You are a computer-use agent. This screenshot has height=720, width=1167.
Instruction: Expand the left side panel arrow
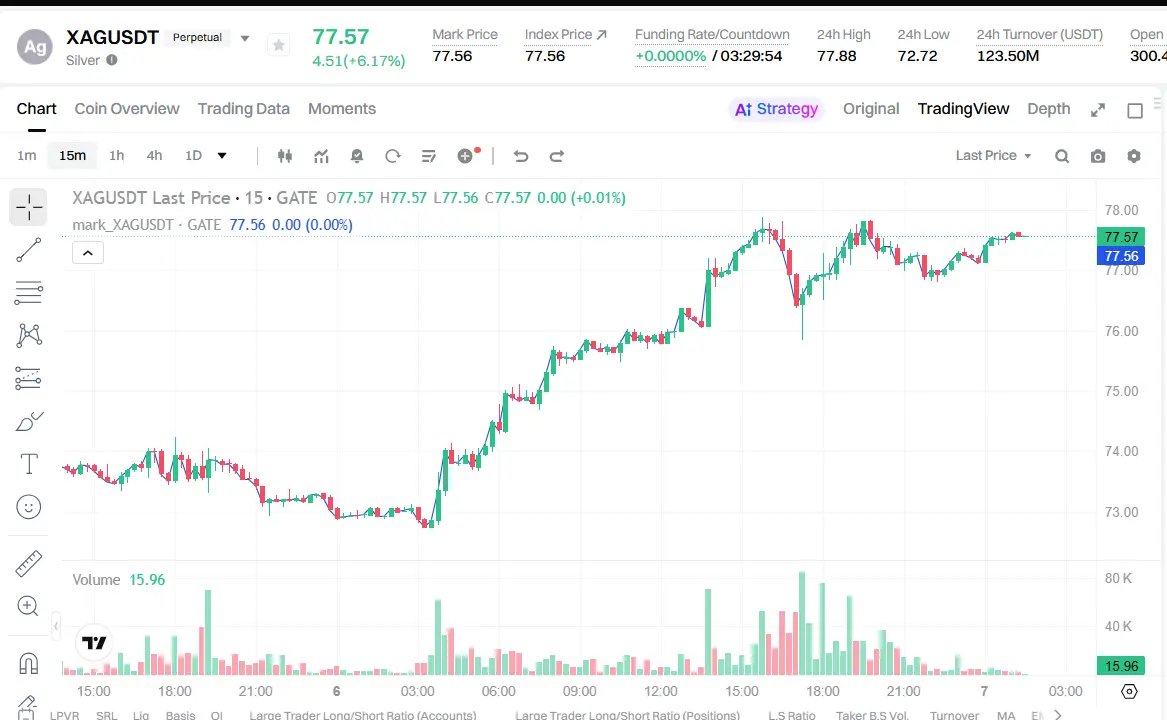tap(56, 626)
